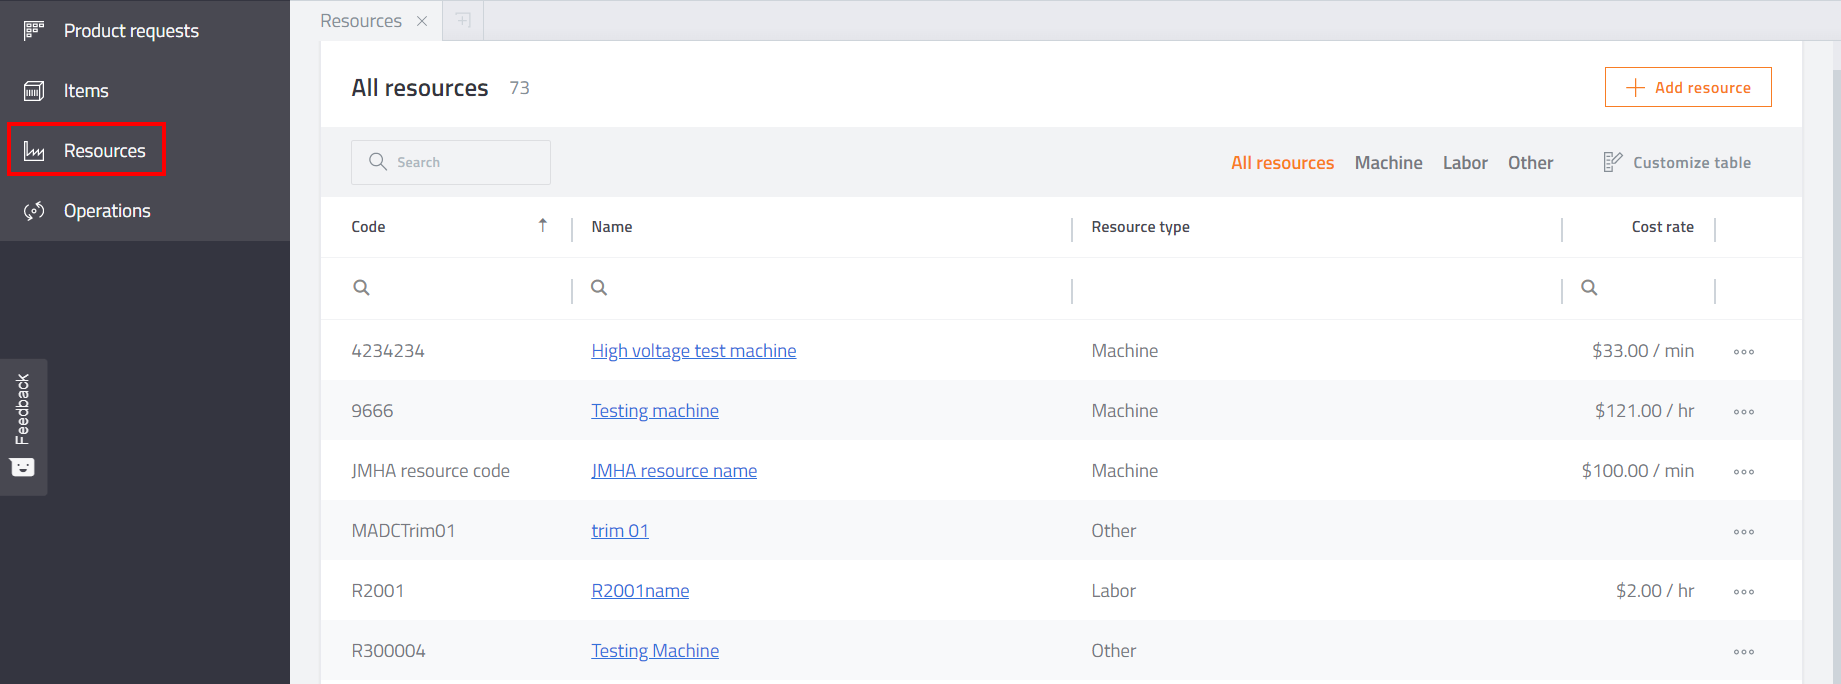The image size is (1841, 684).
Task: Open Testing Machine link for R300004
Action: [655, 651]
